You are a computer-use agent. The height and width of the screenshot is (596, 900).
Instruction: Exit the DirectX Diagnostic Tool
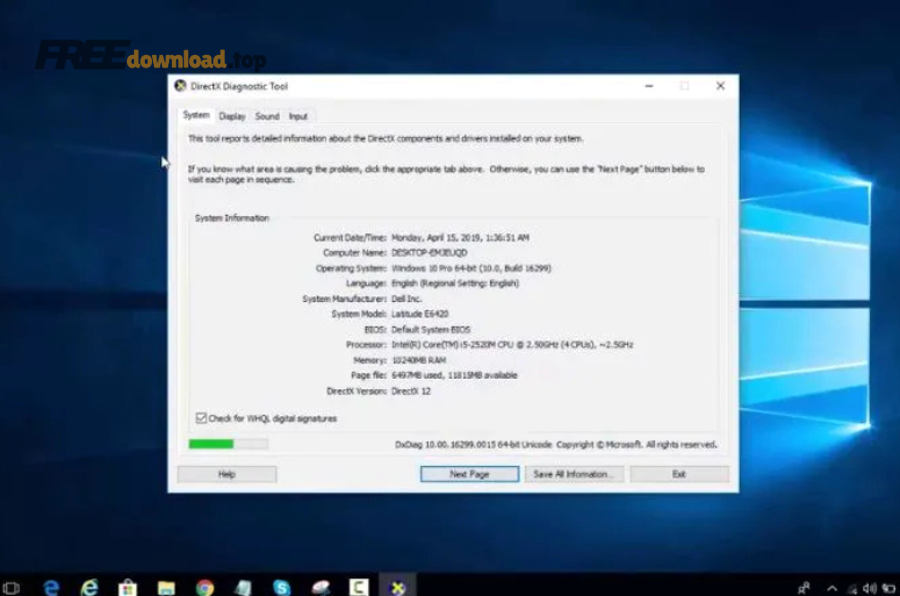point(680,474)
